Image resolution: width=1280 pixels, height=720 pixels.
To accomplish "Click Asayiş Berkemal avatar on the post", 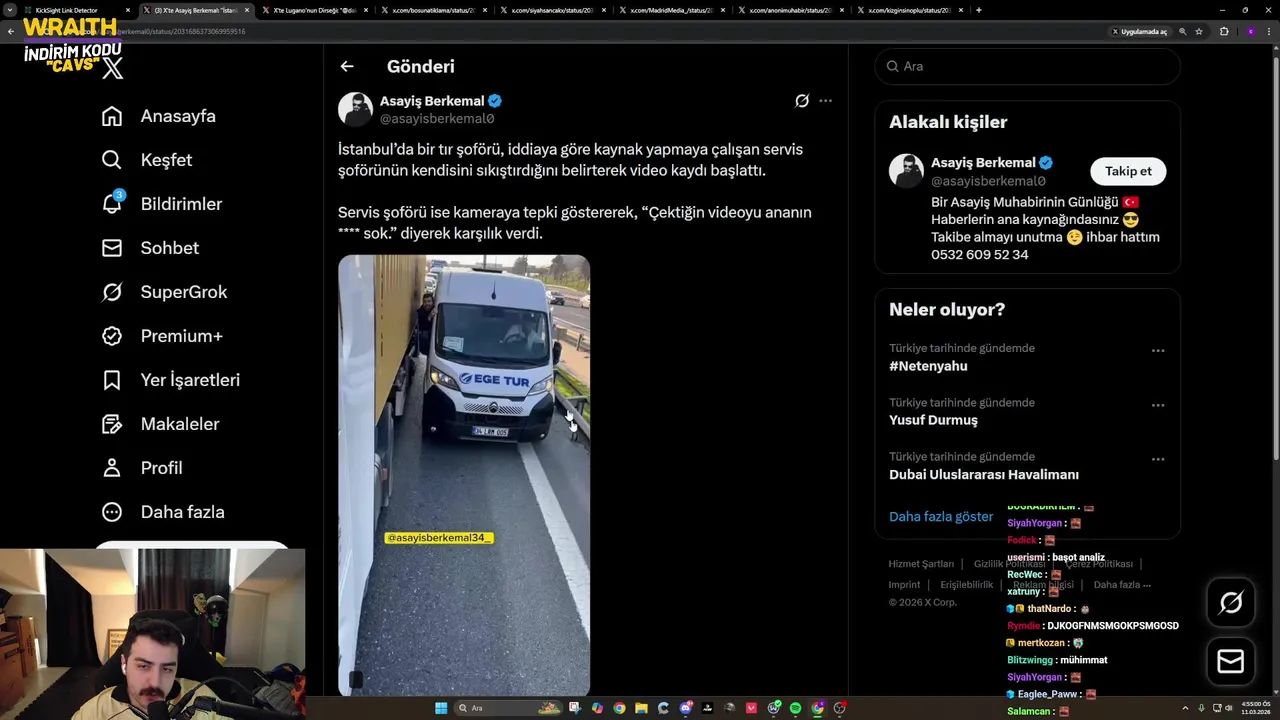I will pyautogui.click(x=355, y=109).
